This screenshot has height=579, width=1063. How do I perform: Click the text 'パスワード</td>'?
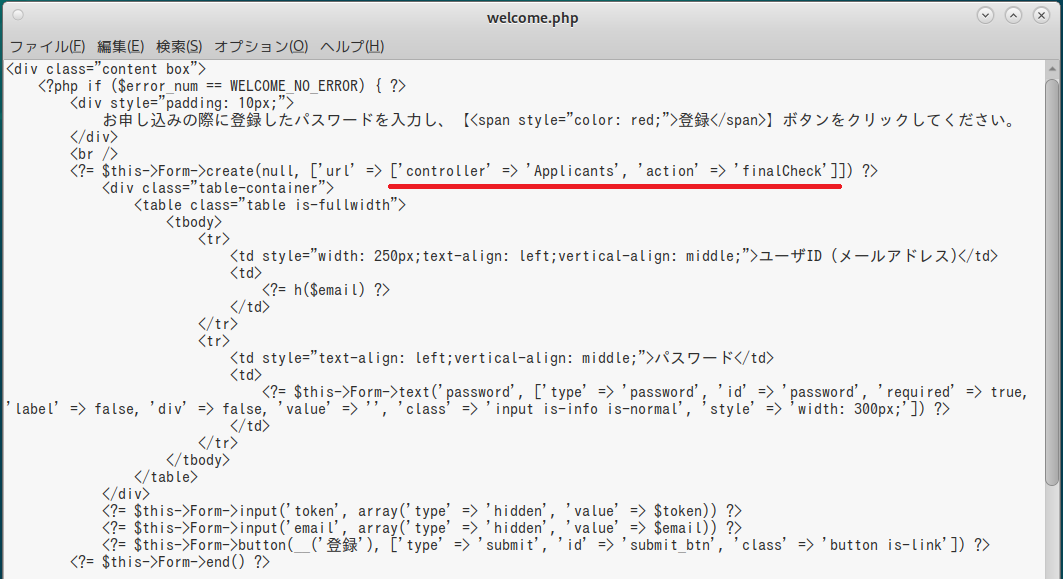(x=714, y=357)
